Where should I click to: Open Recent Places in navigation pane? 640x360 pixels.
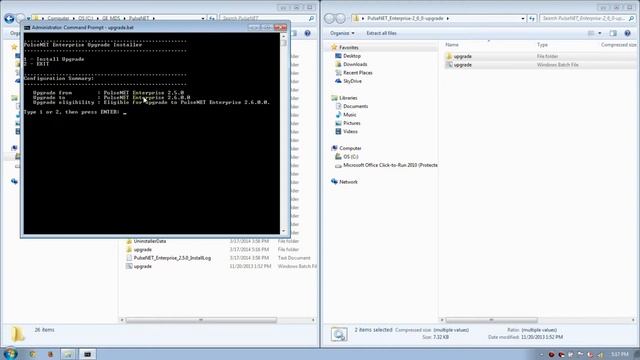pyautogui.click(x=358, y=73)
